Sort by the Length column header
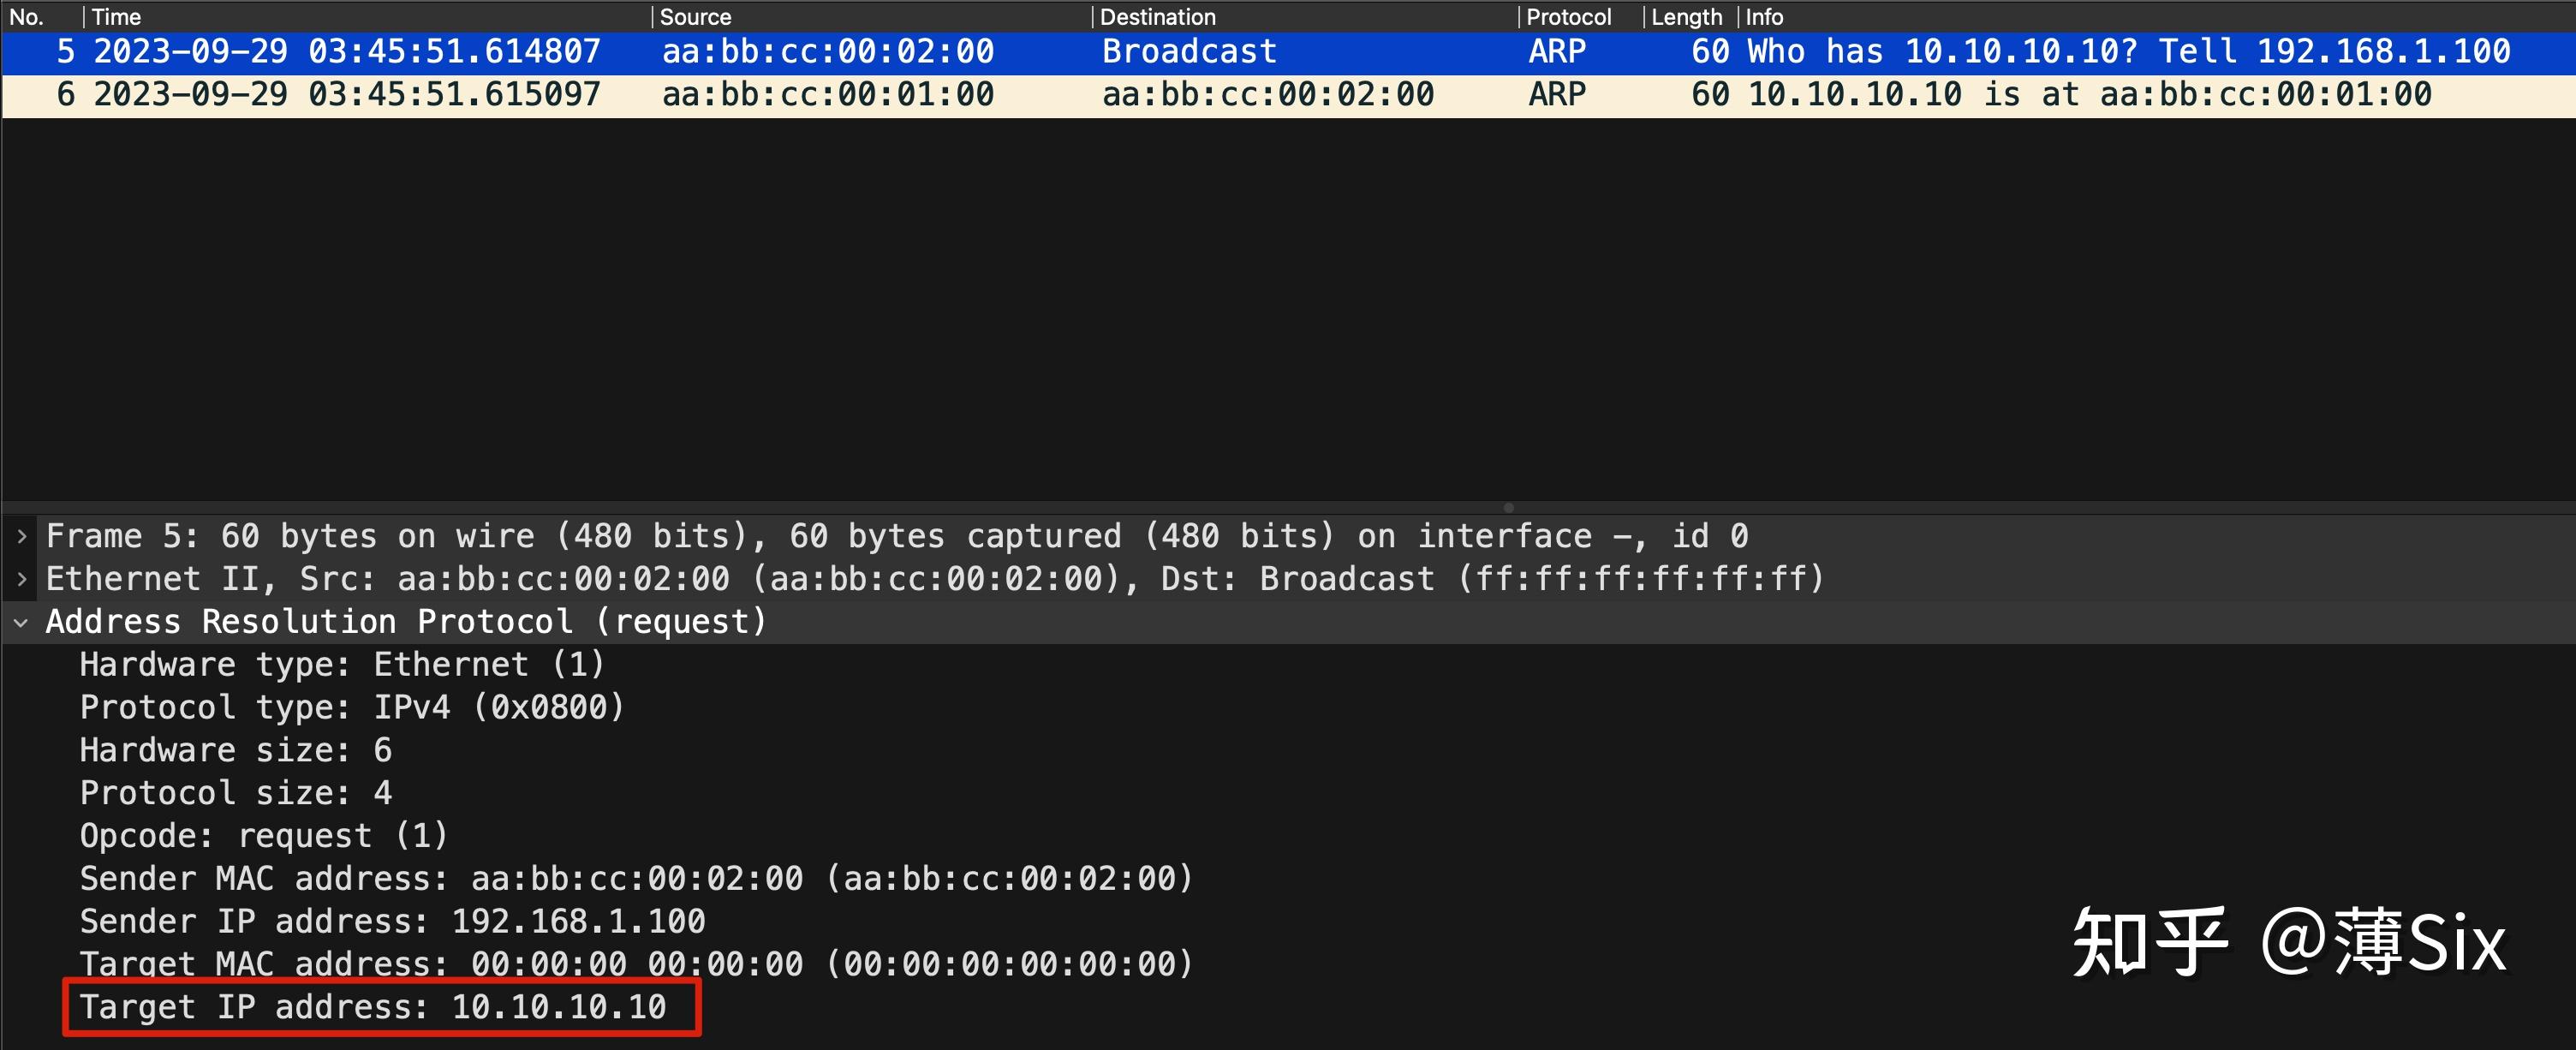Image resolution: width=2576 pixels, height=1050 pixels. tap(1686, 17)
